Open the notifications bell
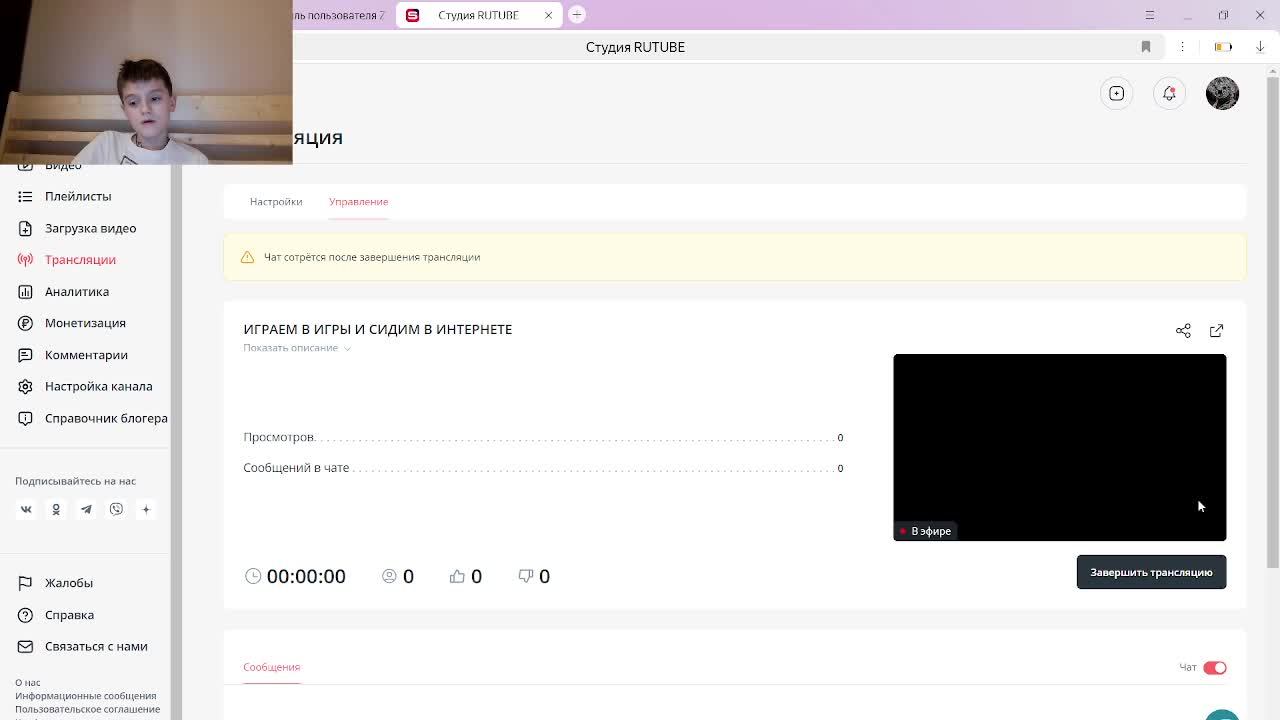This screenshot has height=720, width=1280. click(1169, 93)
